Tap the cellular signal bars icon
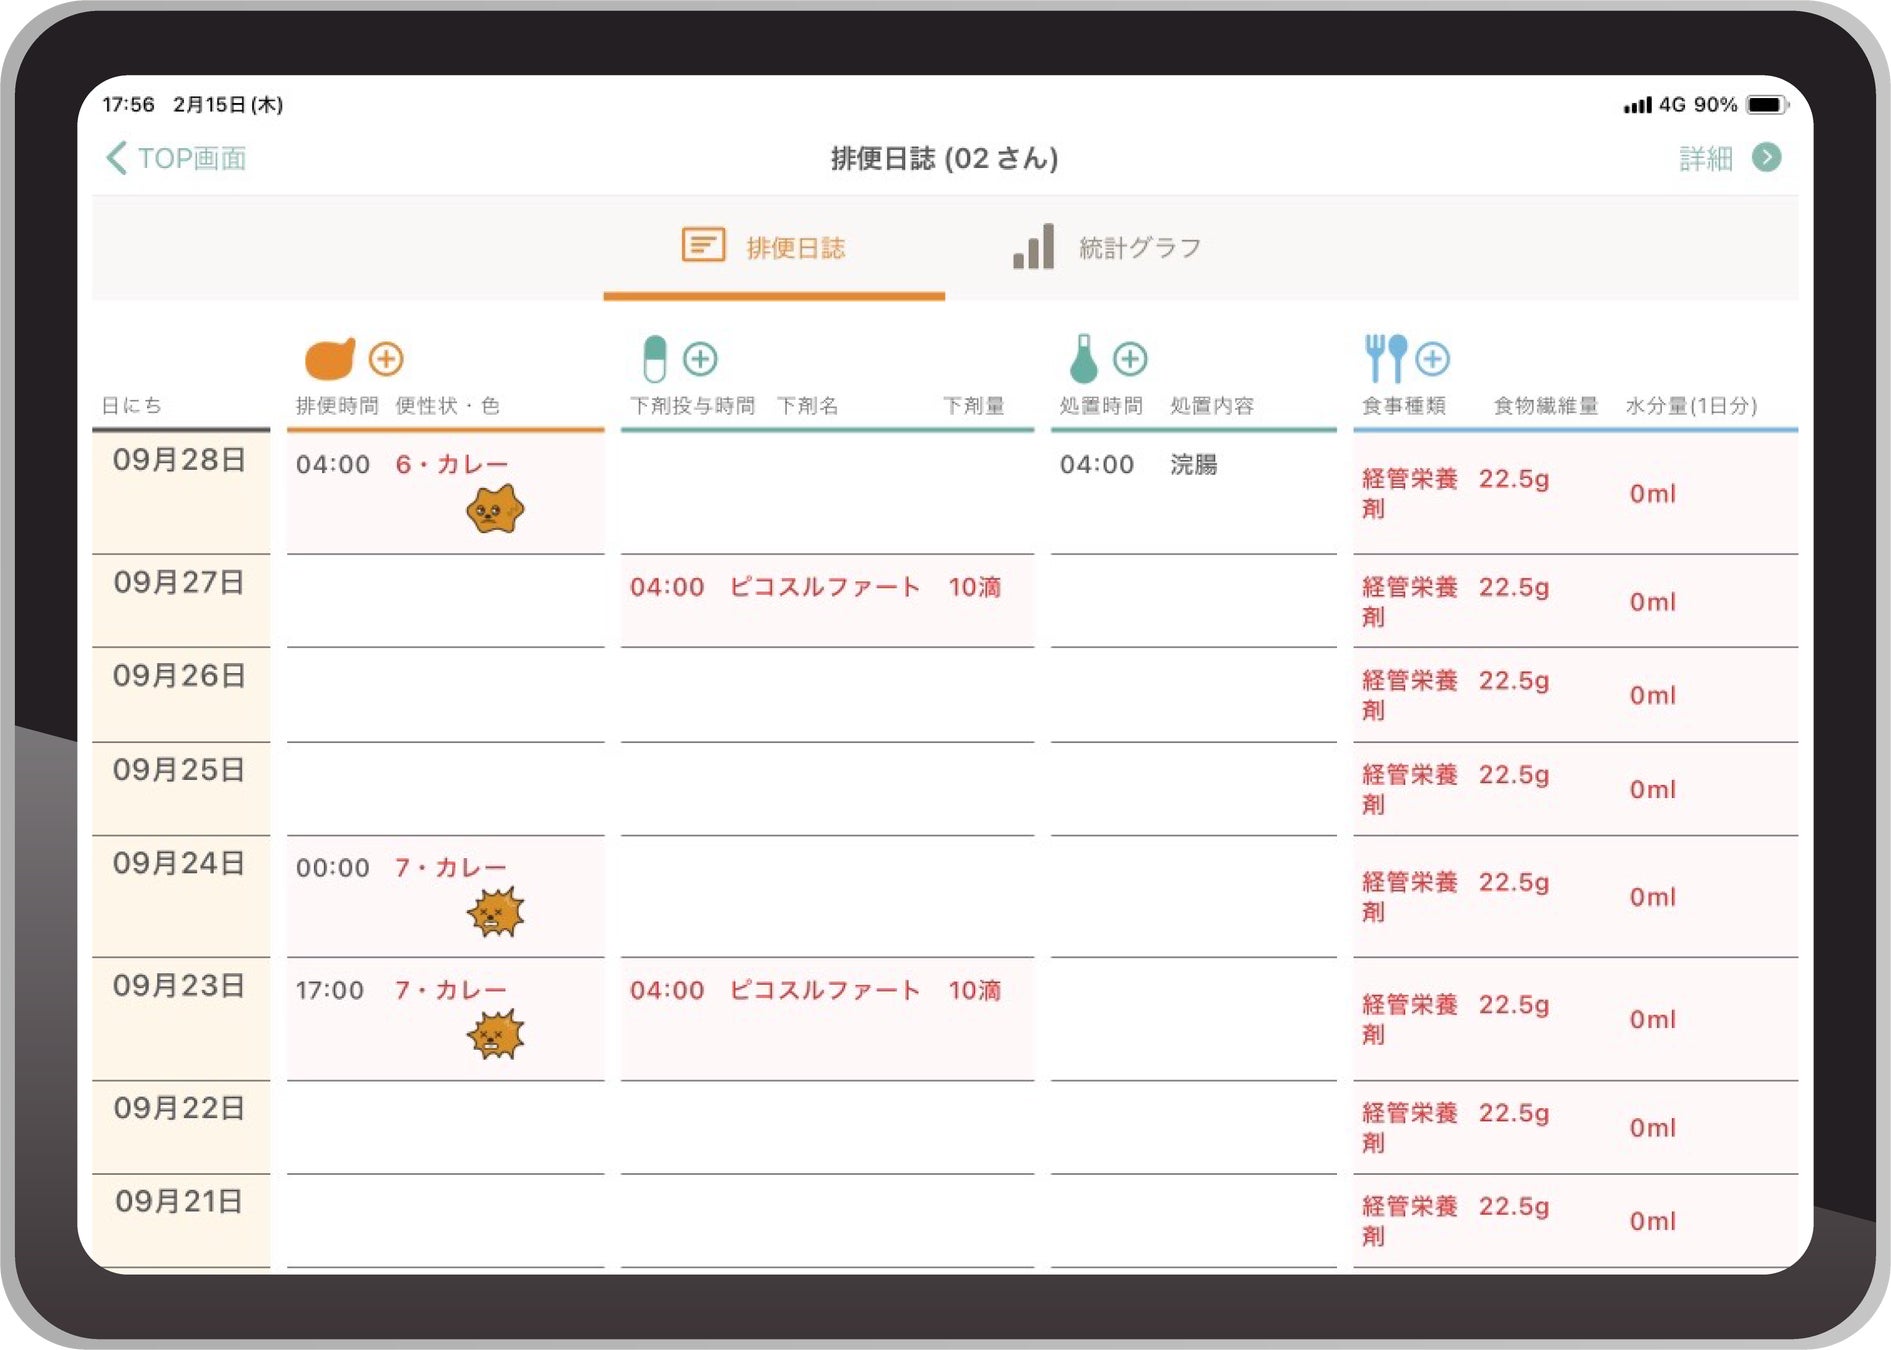Image resolution: width=1891 pixels, height=1350 pixels. (x=1637, y=104)
